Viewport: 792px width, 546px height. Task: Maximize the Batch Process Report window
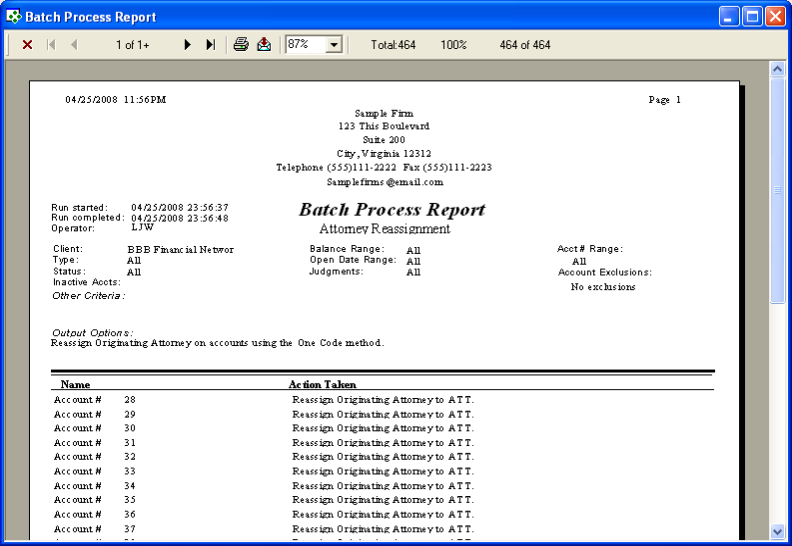751,16
